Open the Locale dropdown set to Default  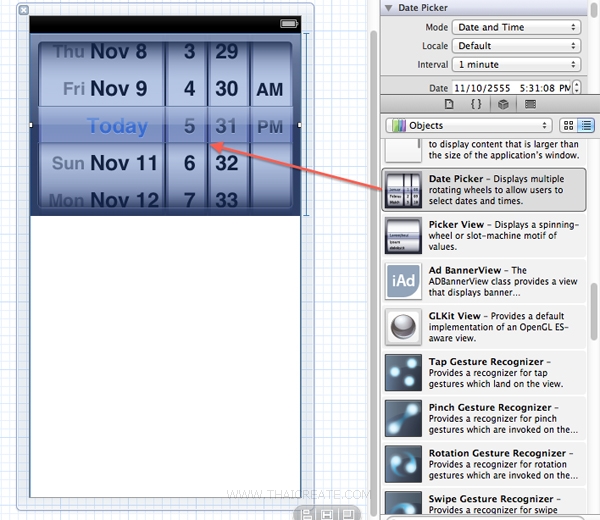tap(516, 46)
